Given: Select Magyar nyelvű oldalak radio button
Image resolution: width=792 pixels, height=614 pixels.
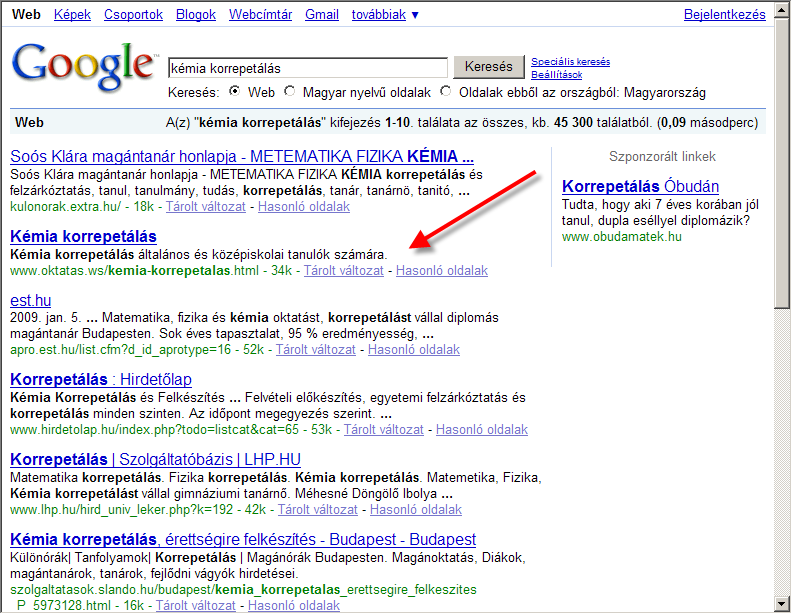Looking at the screenshot, I should [x=289, y=91].
